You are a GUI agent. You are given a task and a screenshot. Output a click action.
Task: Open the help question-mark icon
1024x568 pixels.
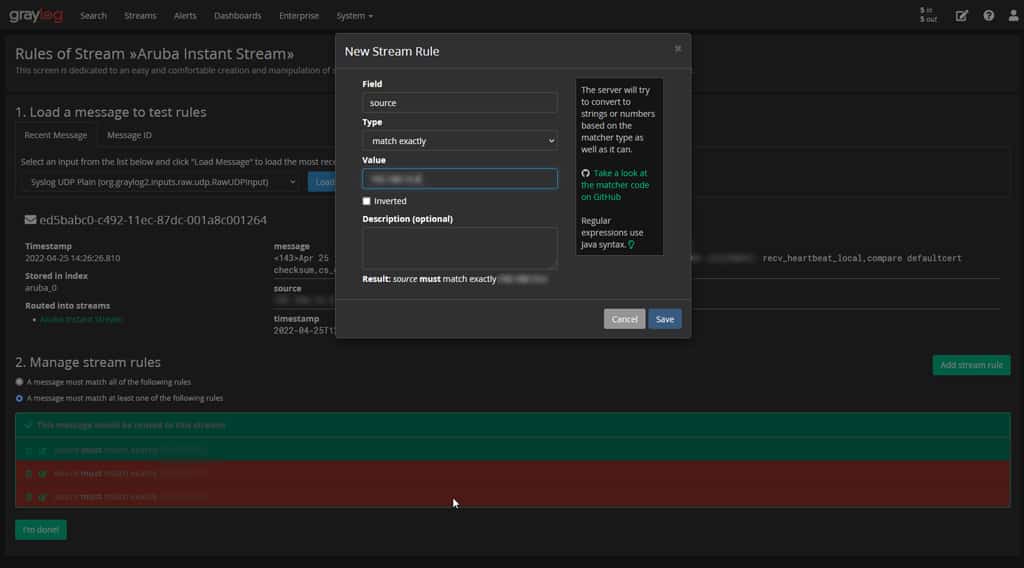pyautogui.click(x=989, y=16)
